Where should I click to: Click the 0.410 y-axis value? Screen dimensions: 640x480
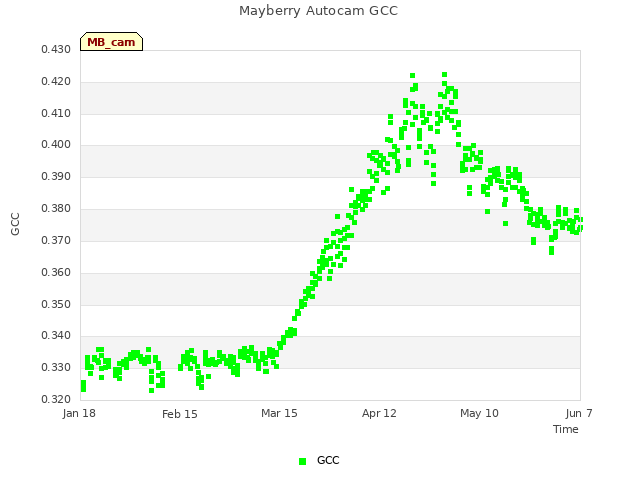point(56,113)
